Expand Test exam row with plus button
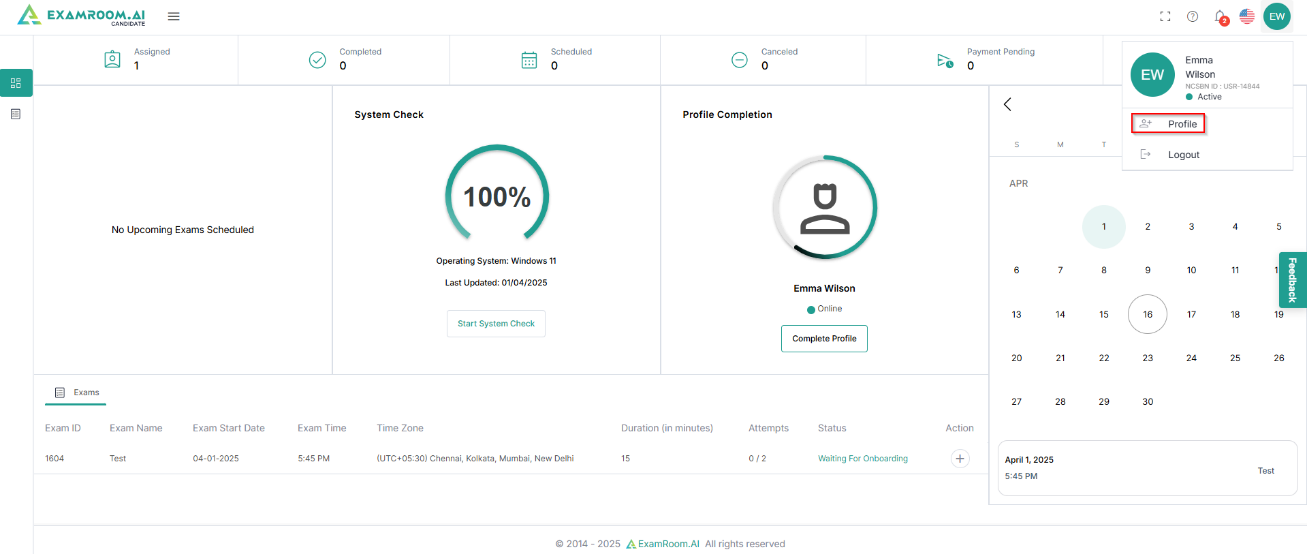Image resolution: width=1307 pixels, height=554 pixels. pos(960,458)
